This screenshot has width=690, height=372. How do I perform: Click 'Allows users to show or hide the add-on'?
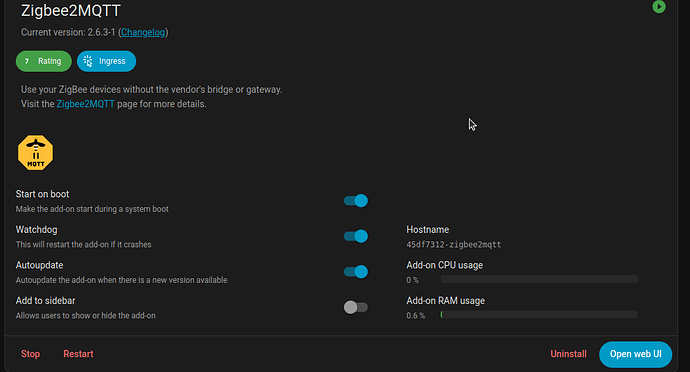pos(86,316)
